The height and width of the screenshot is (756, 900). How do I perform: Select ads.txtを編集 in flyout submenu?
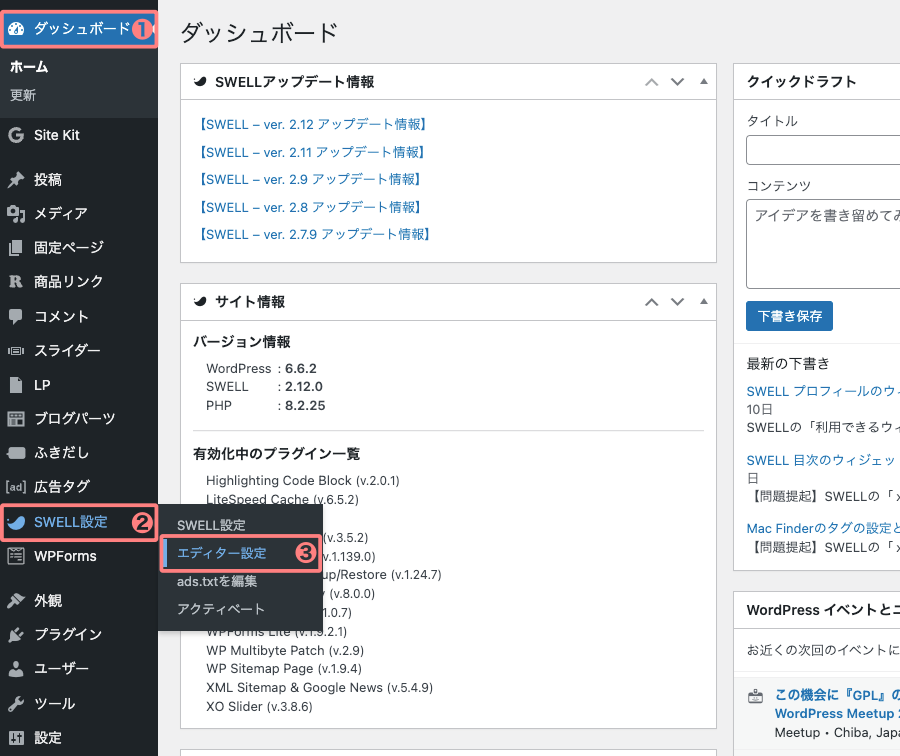tap(217, 581)
